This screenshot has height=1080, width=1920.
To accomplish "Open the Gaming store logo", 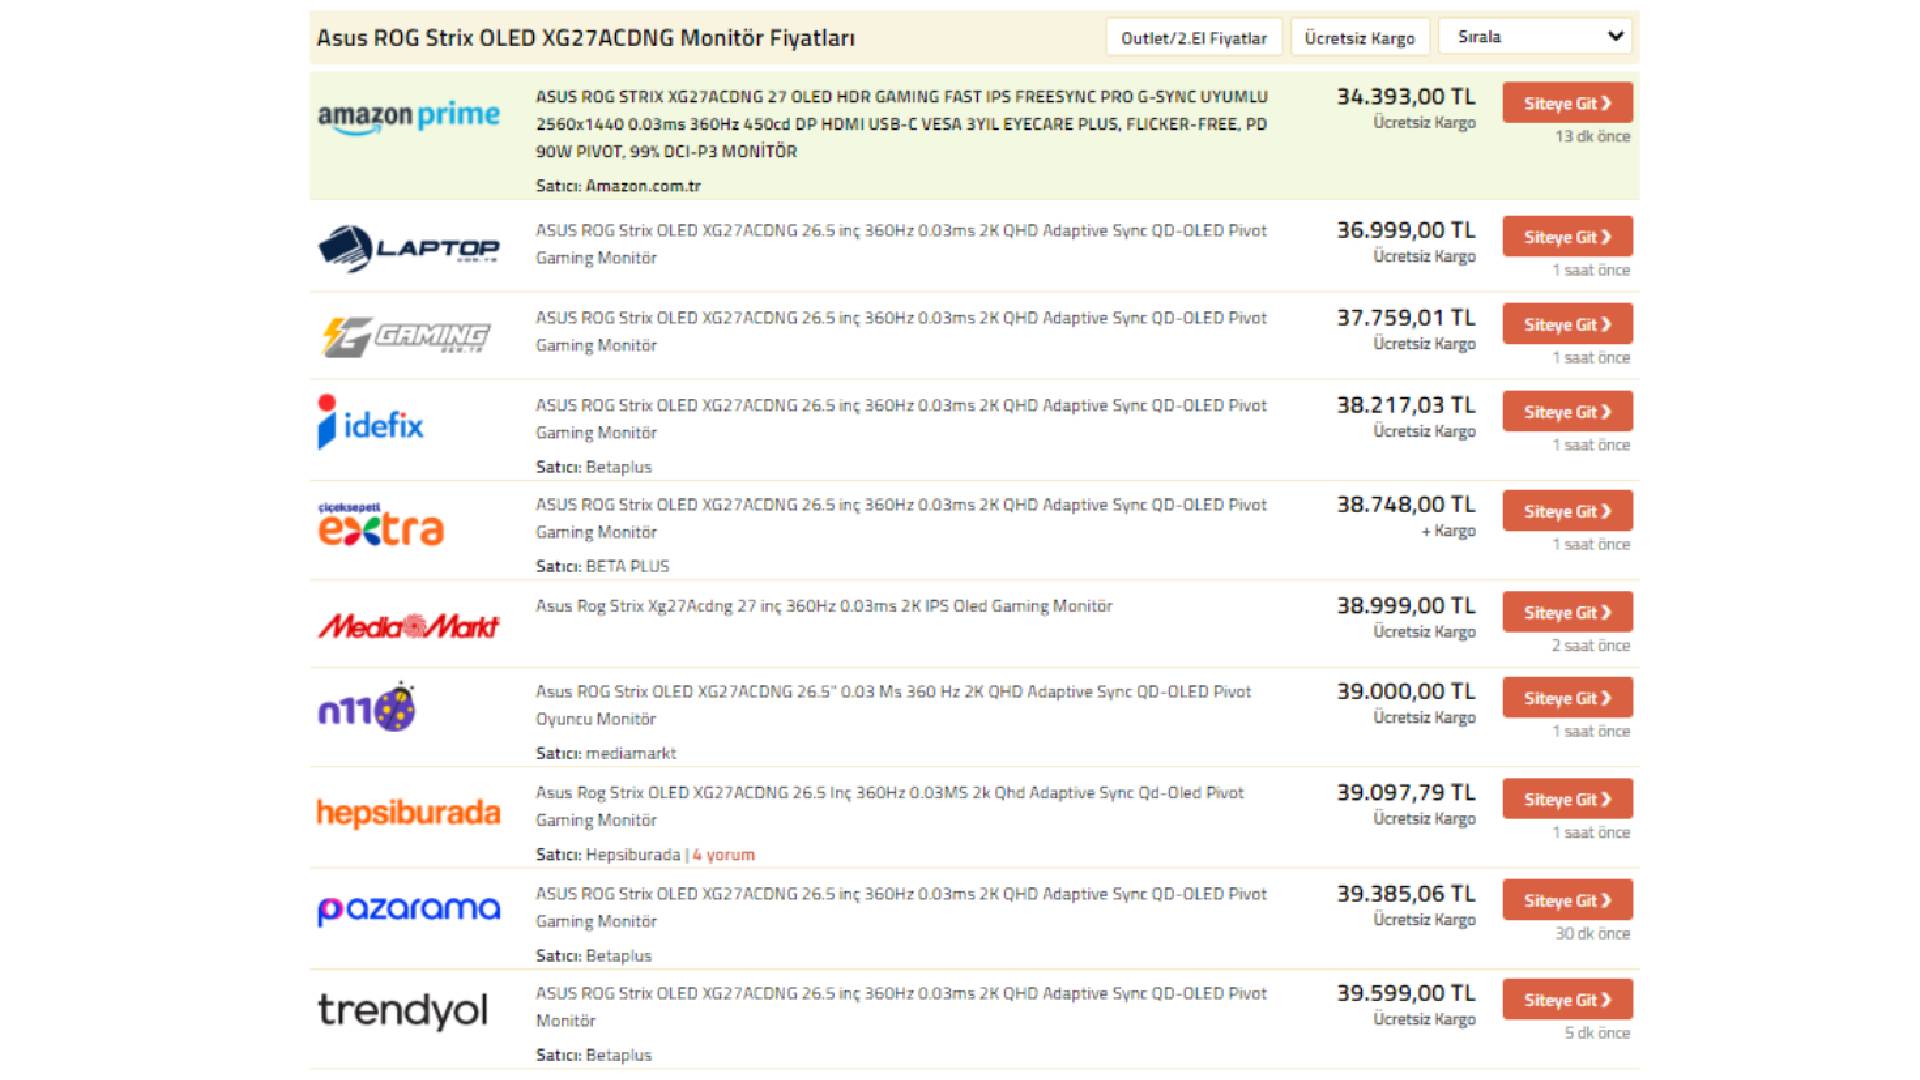I will point(405,336).
